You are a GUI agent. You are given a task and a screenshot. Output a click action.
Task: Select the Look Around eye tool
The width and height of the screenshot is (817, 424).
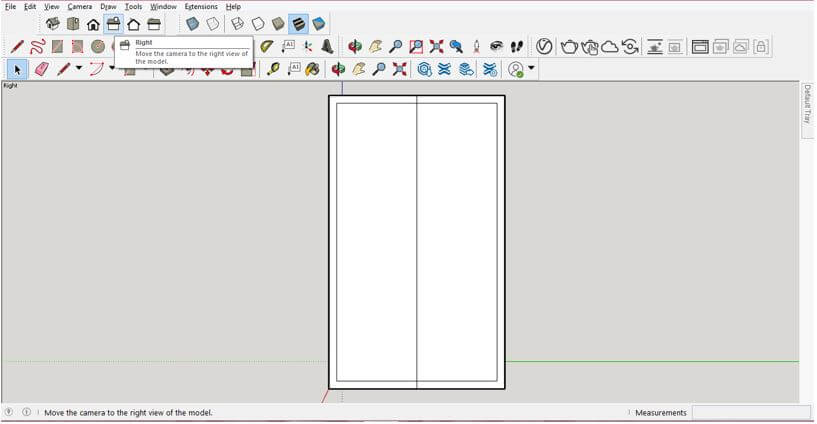click(497, 47)
